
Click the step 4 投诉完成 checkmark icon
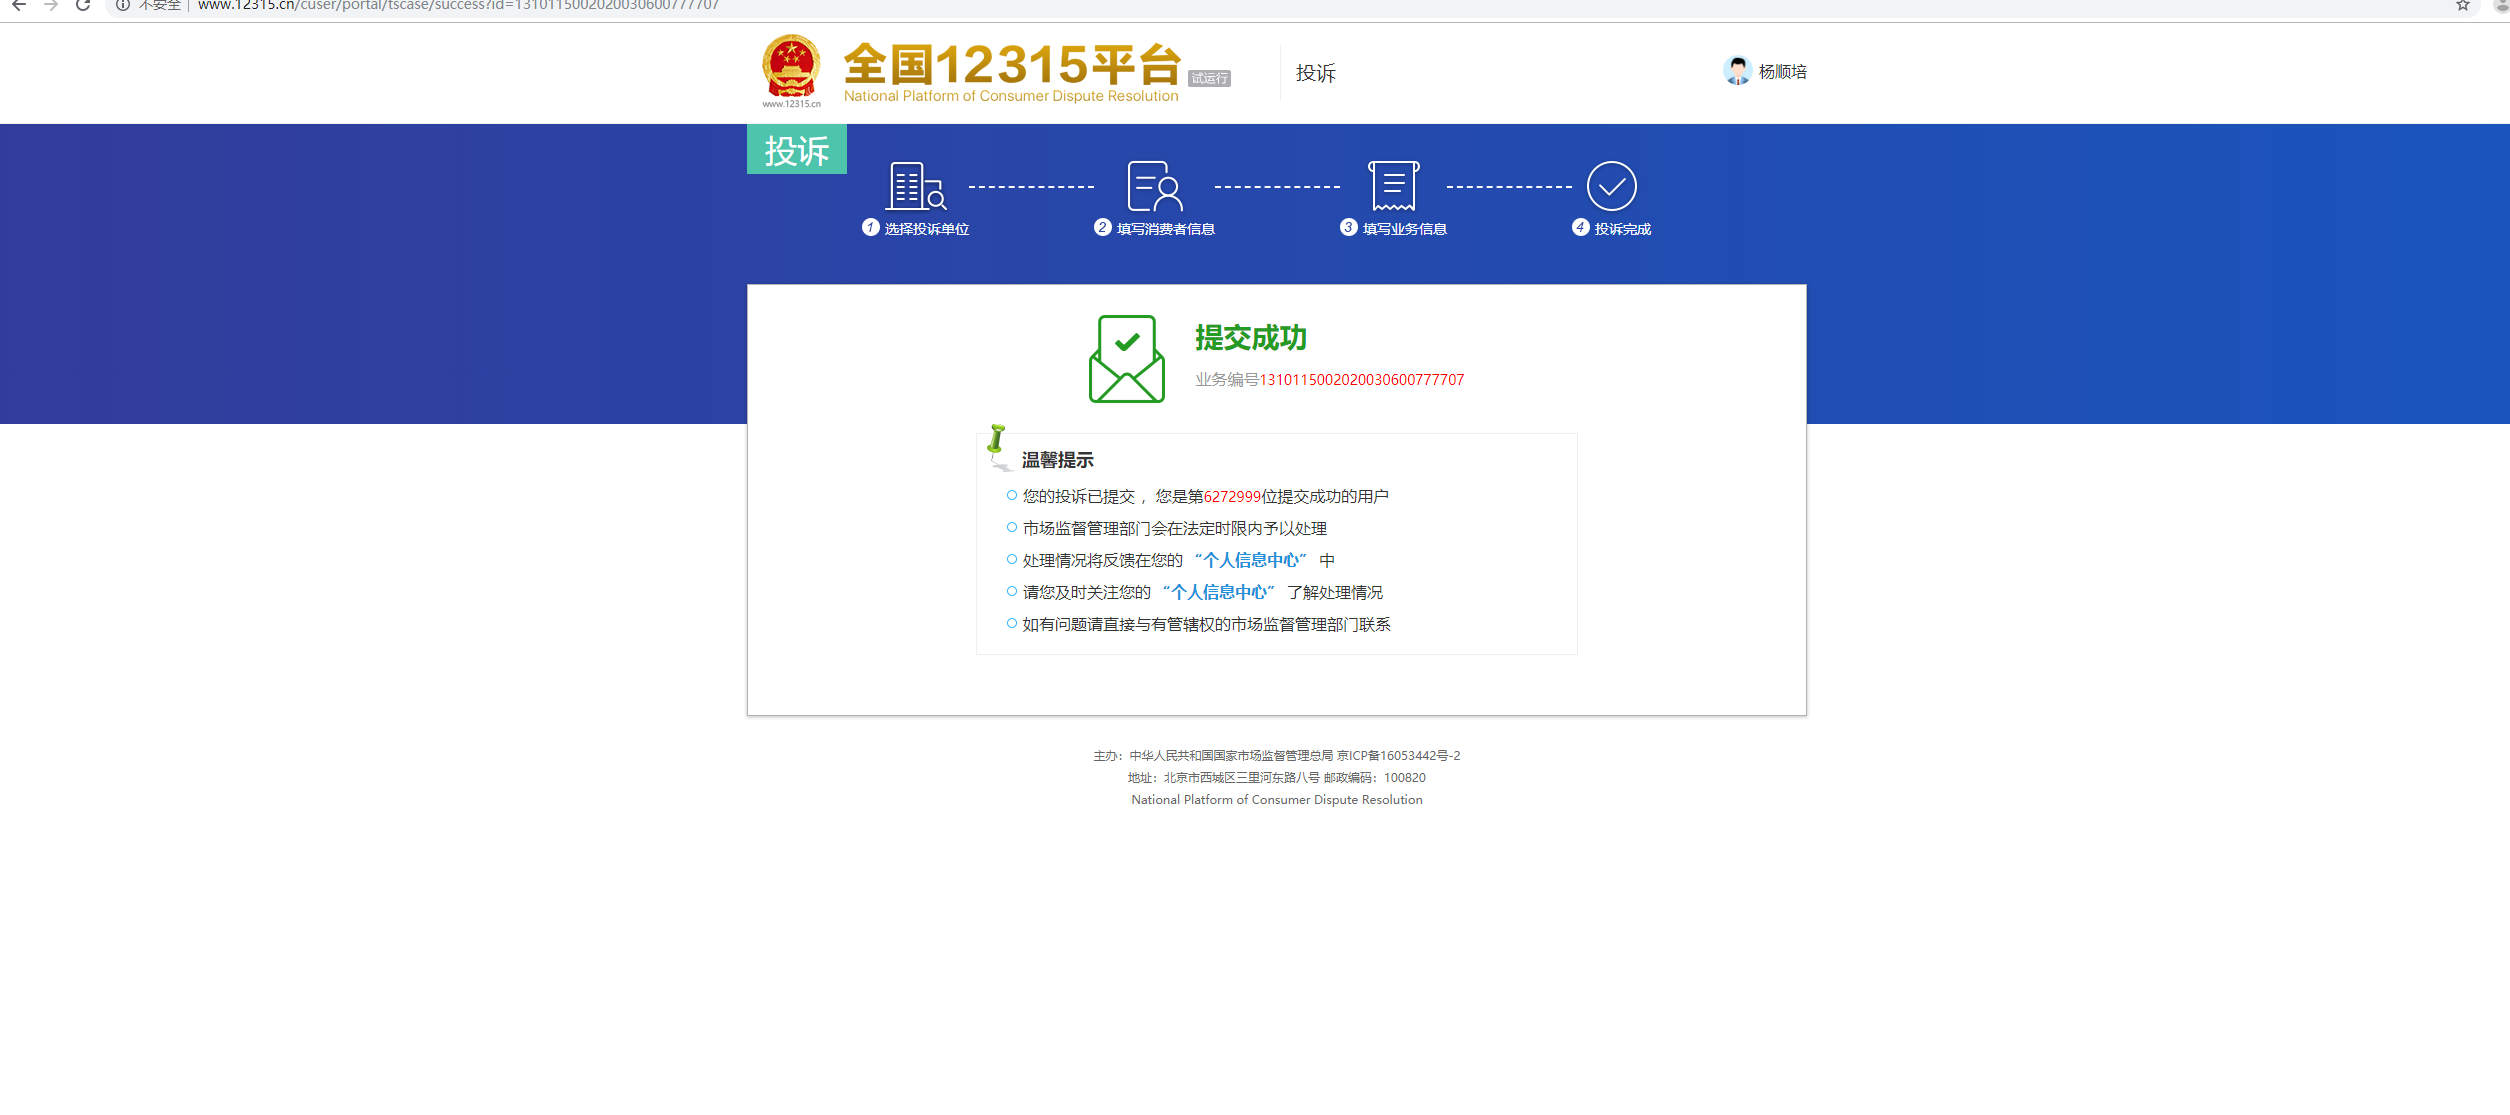pos(1611,185)
